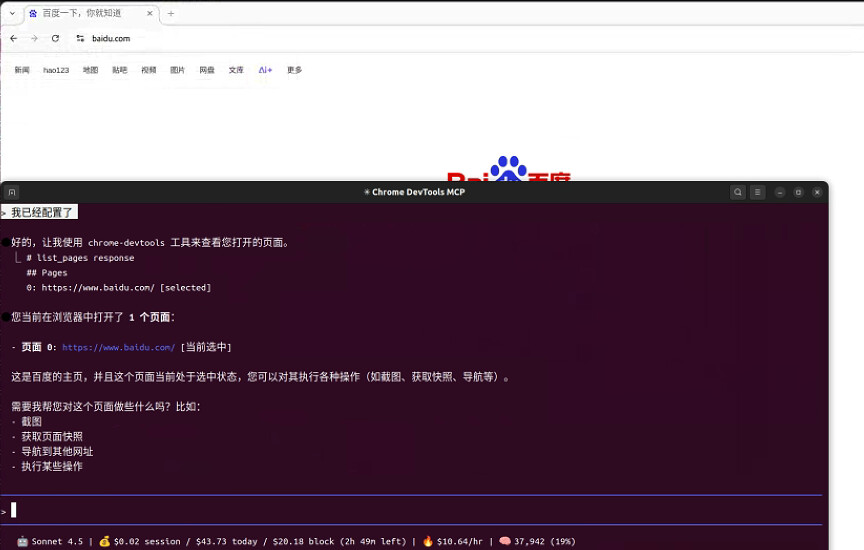This screenshot has width=864, height=550.
Task: Click the Chrome DevTools MCP title text
Action: click(x=418, y=192)
